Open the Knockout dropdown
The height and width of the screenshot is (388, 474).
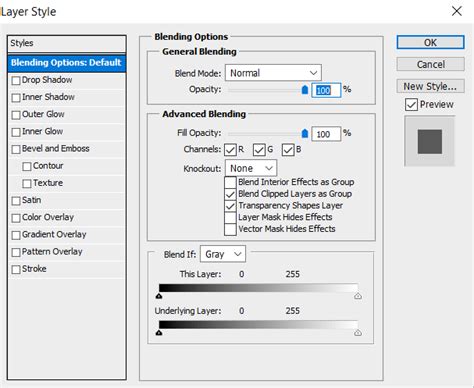251,168
